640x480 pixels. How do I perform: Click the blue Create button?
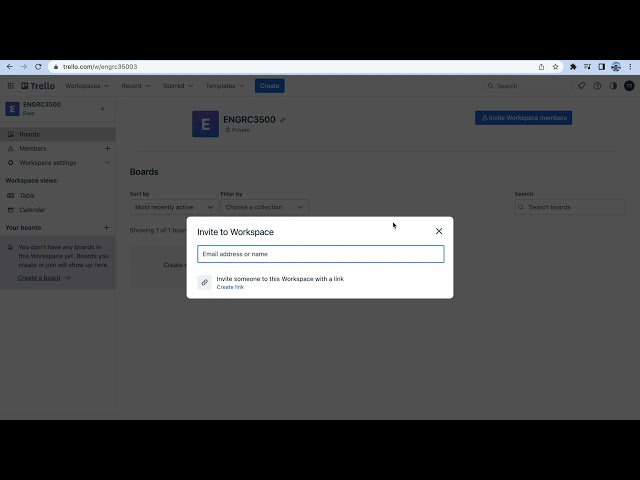tap(270, 86)
